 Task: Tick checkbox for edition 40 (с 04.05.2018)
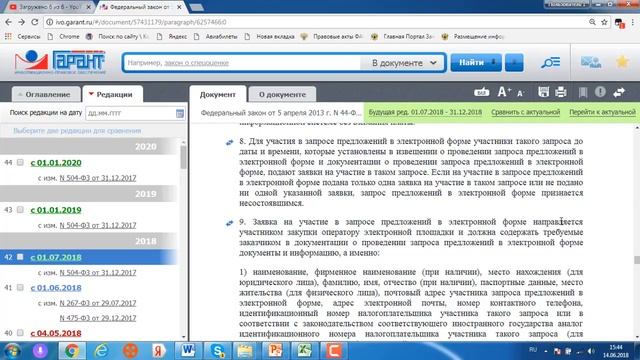click(x=20, y=333)
